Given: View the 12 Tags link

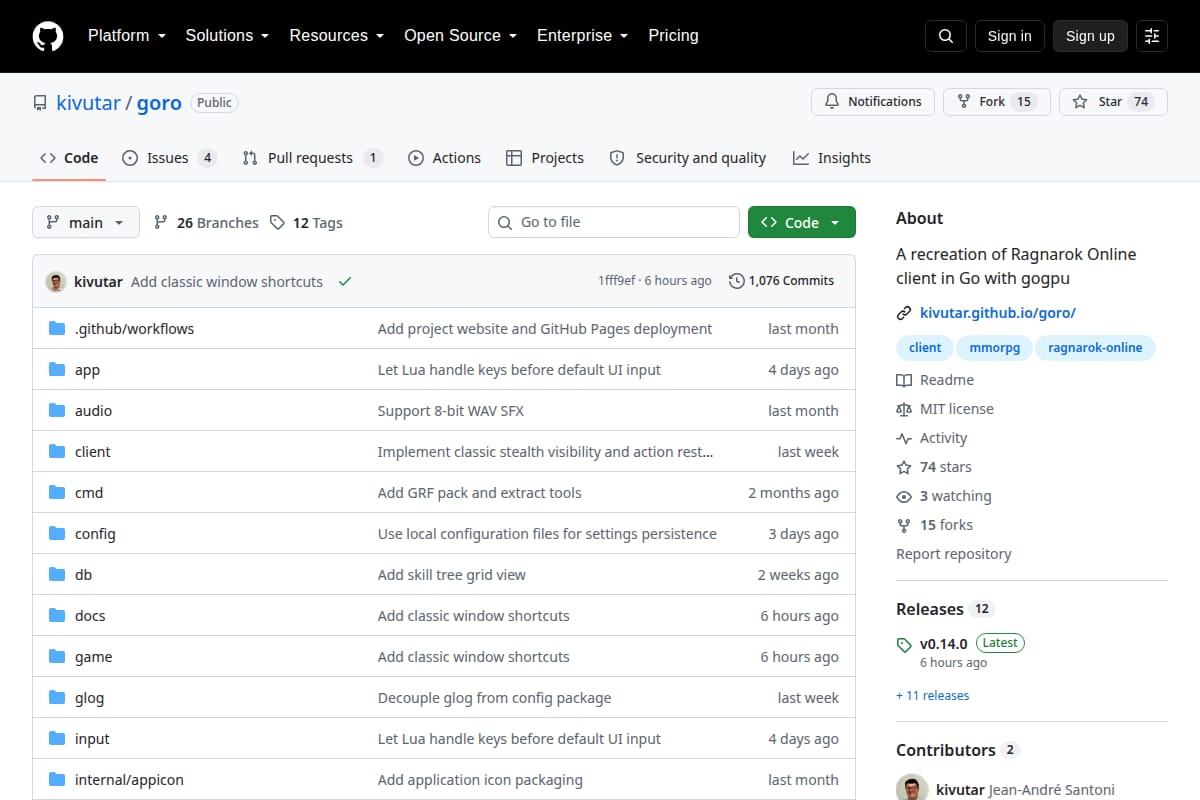Looking at the screenshot, I should (x=306, y=223).
